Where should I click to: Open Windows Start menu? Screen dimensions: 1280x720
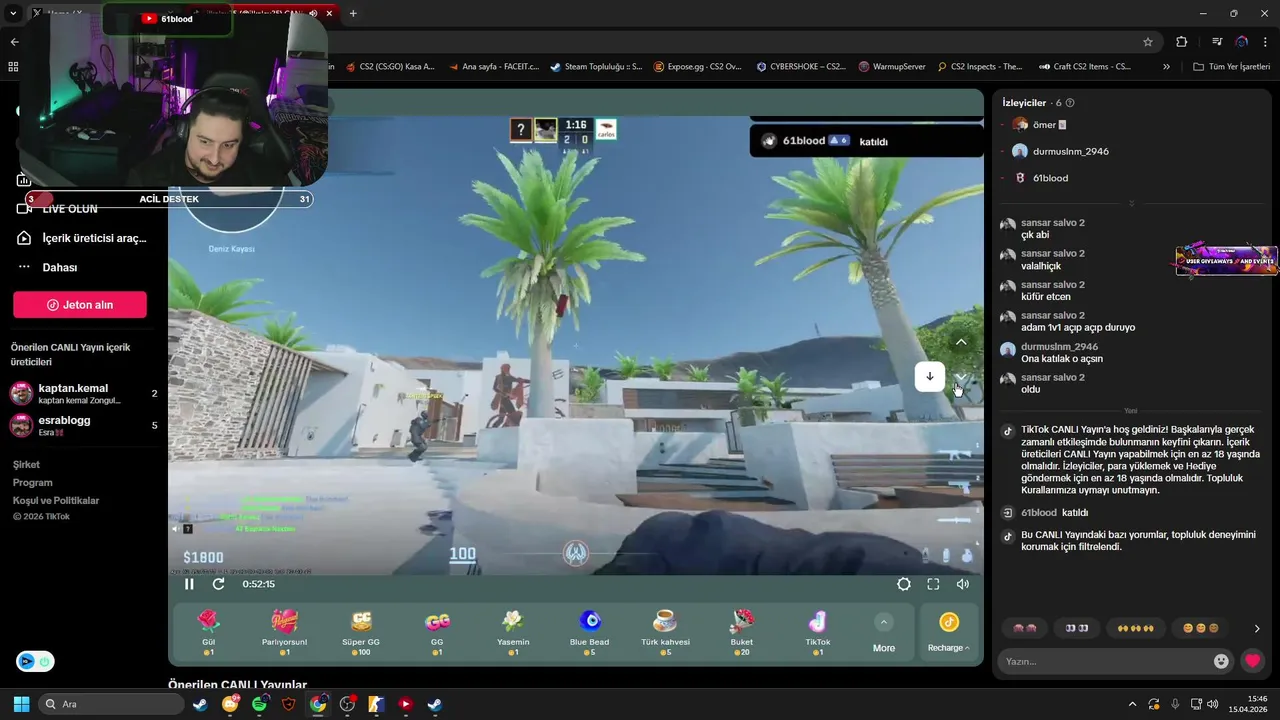tap(21, 704)
